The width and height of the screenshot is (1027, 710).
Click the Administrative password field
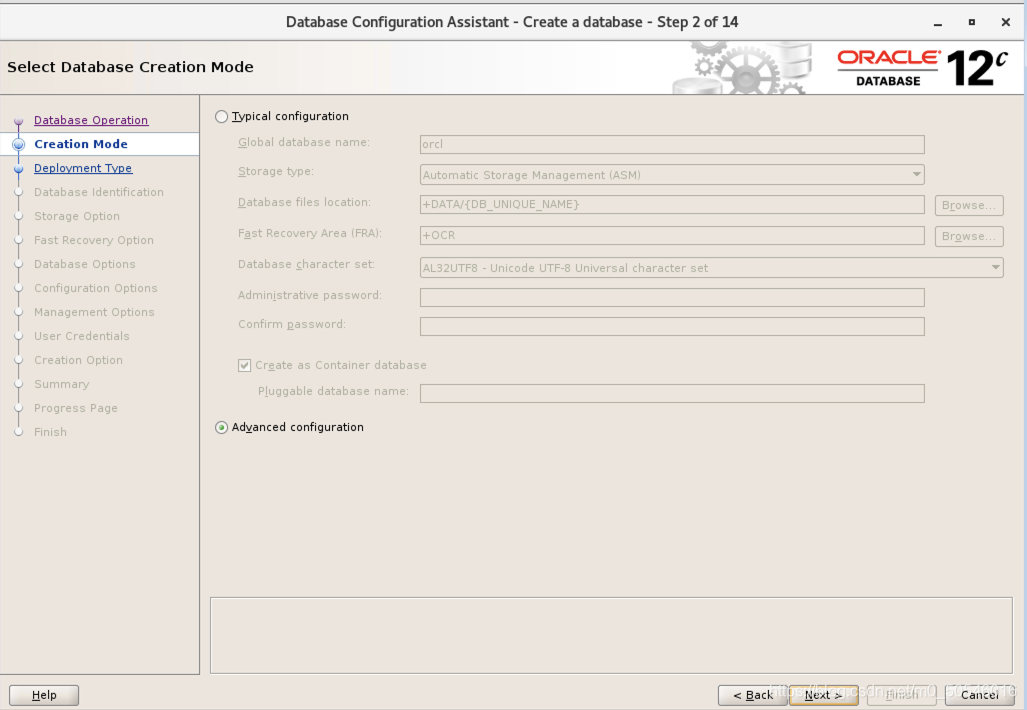pyautogui.click(x=672, y=297)
